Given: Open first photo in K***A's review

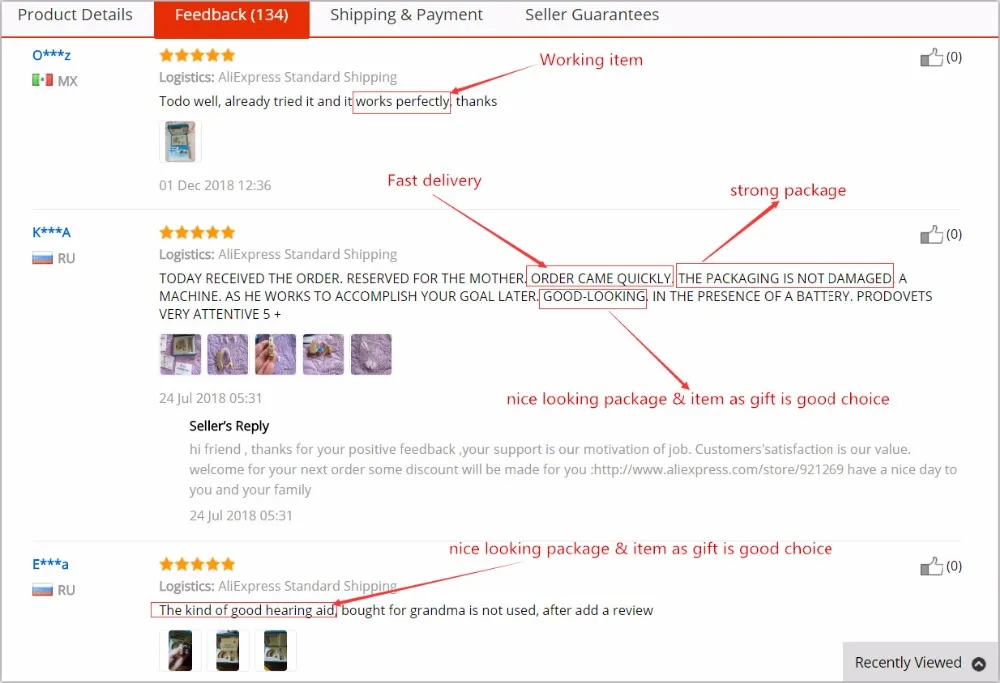Looking at the screenshot, I should tap(180, 354).
